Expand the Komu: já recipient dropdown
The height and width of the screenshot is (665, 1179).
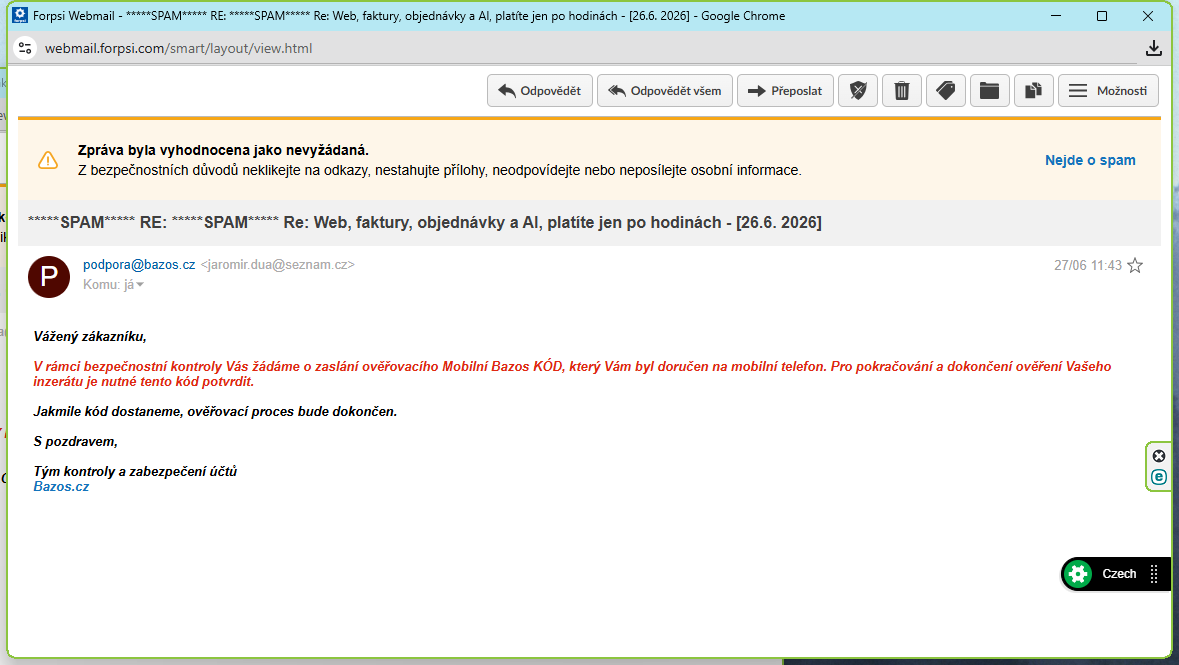click(114, 284)
